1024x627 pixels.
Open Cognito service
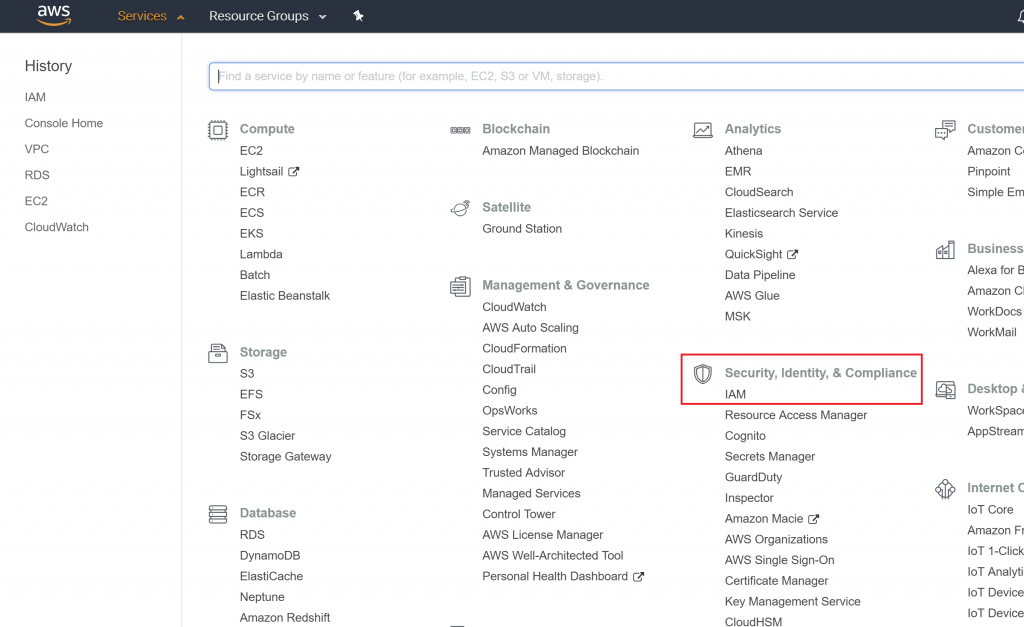click(x=745, y=436)
